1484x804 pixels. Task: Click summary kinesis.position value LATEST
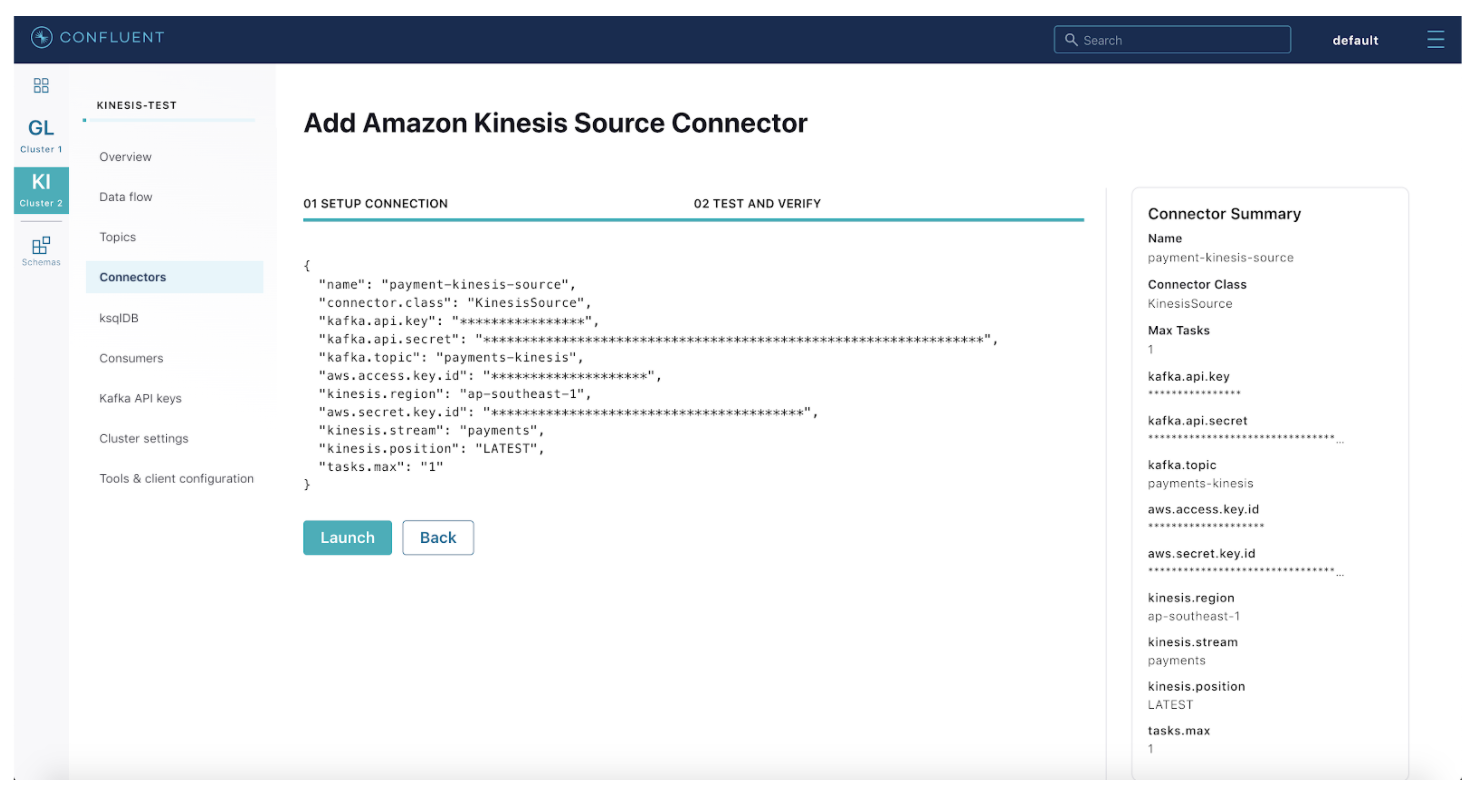[x=1170, y=704]
